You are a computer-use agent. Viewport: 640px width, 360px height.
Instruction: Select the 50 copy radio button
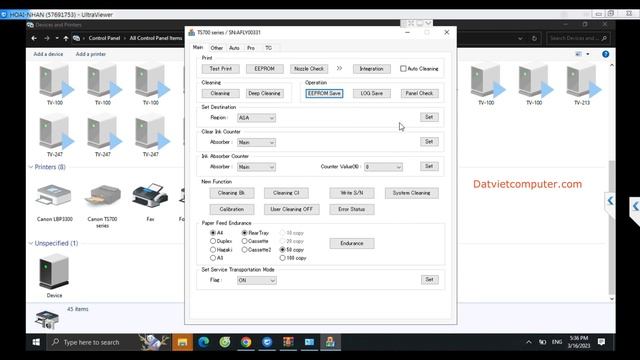pos(282,249)
